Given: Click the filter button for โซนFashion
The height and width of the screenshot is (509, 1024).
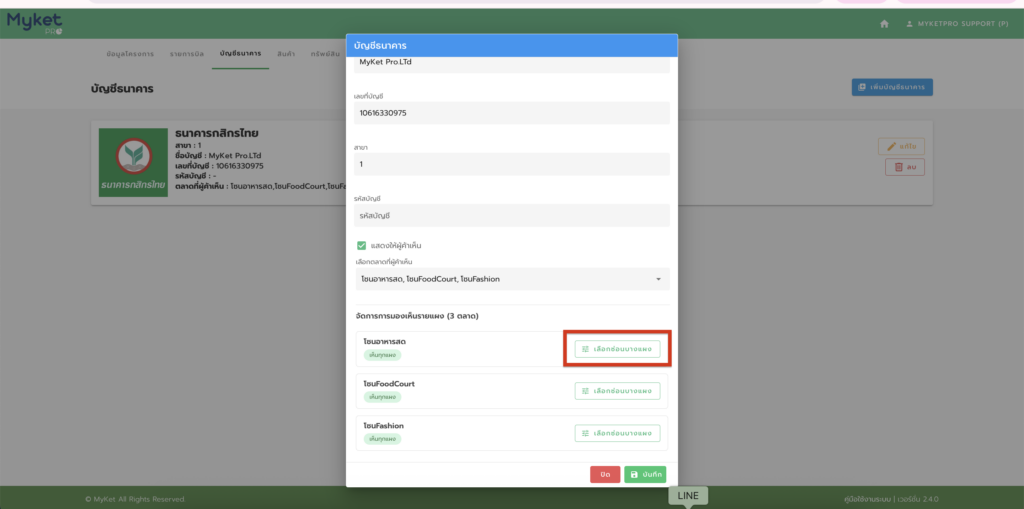Looking at the screenshot, I should (617, 433).
